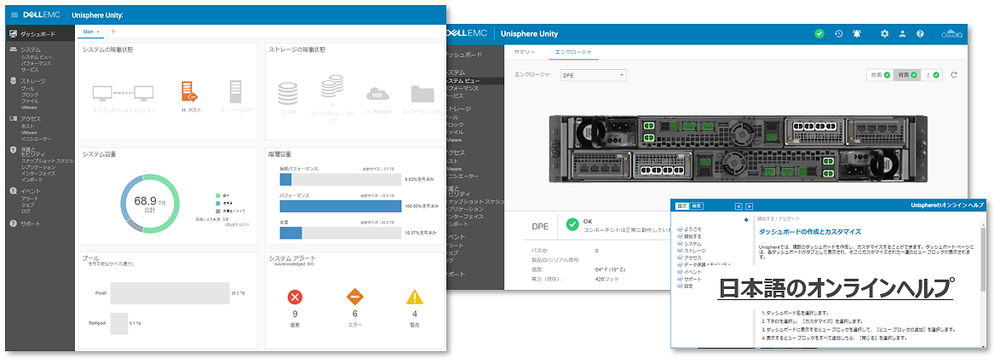
Task: Select the 検索 tab in the help window
Action: click(x=697, y=206)
